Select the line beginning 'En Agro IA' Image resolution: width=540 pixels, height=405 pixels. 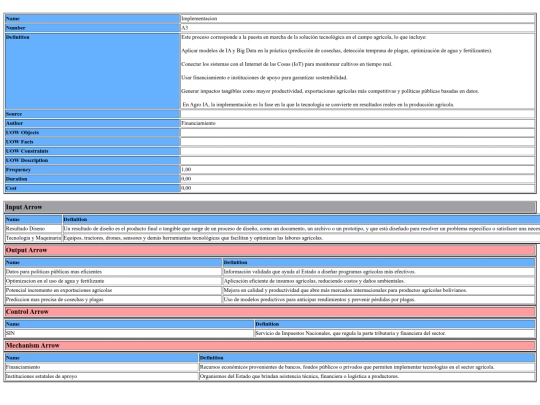[318, 104]
